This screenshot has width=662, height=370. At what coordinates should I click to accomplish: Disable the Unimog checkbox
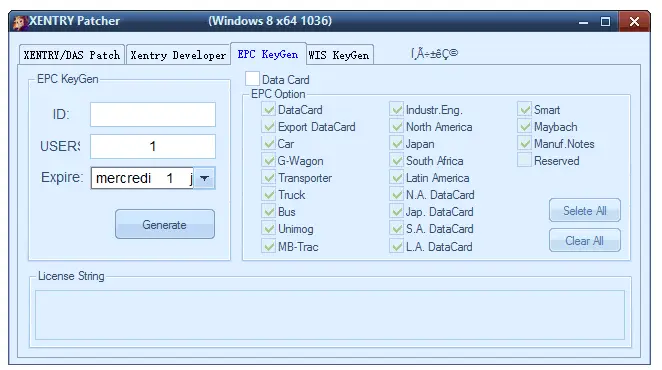[269, 229]
